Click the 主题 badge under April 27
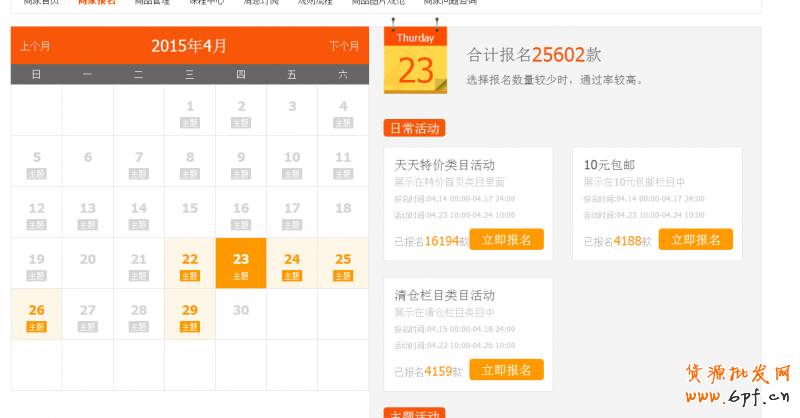The height and width of the screenshot is (418, 800). pyautogui.click(x=88, y=327)
